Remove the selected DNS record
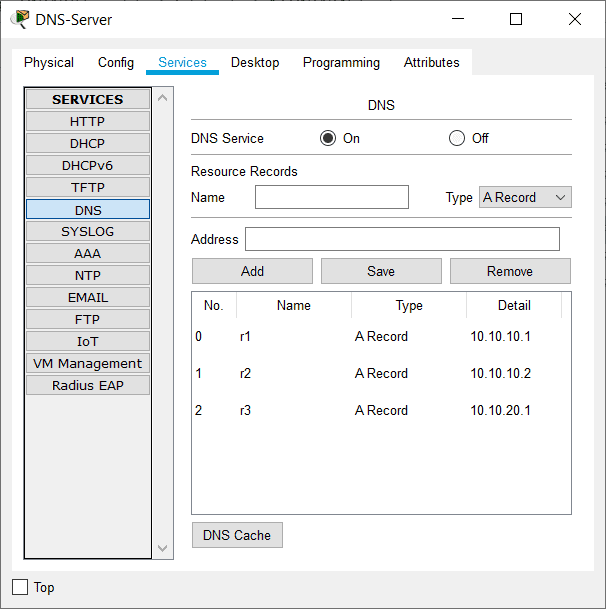This screenshot has width=606, height=609. coord(510,271)
